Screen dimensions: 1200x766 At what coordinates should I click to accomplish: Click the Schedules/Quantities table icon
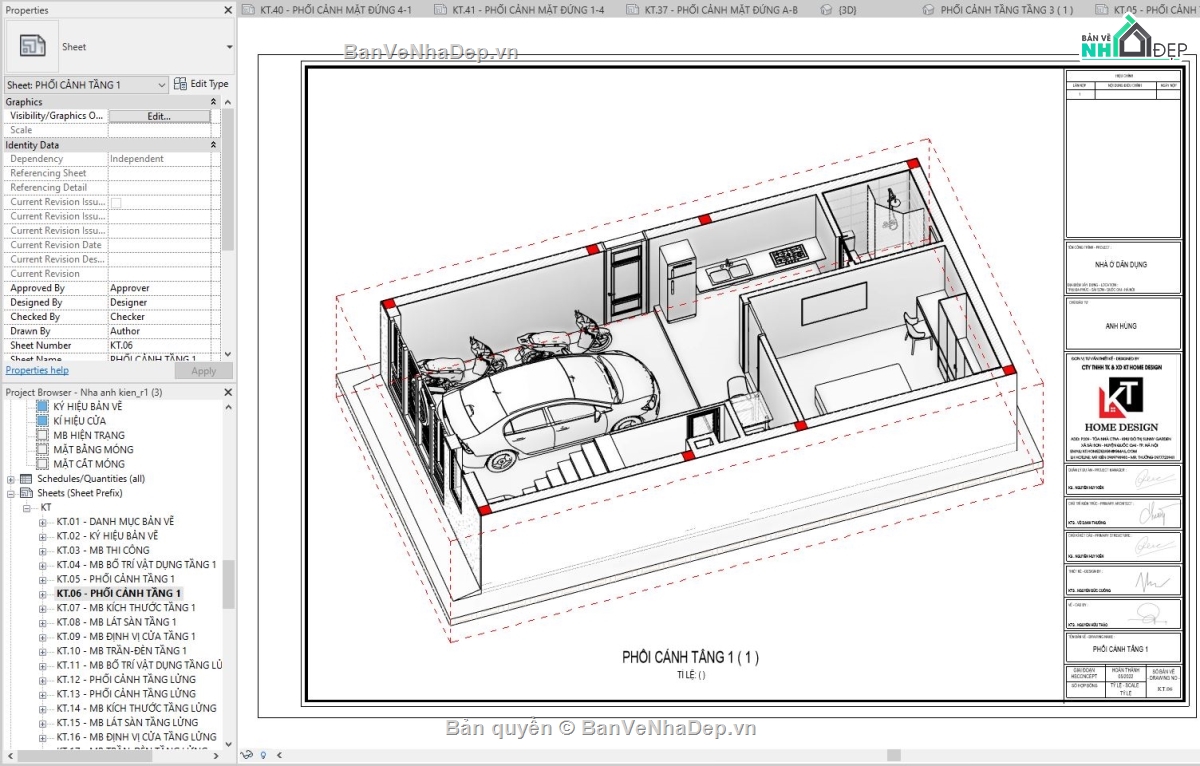coord(27,479)
